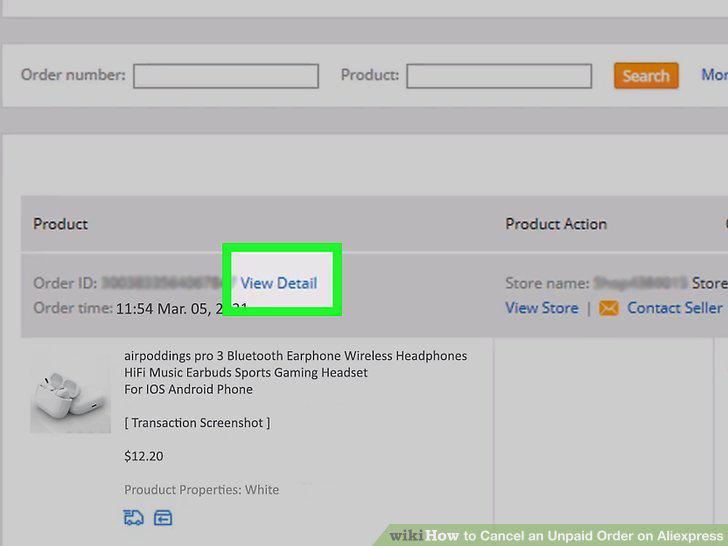Click the card icon next to the truck
Viewport: 728px width, 546px height.
pos(163,517)
